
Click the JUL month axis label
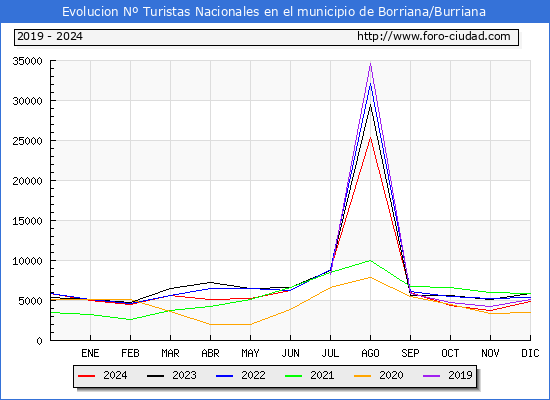coord(330,353)
